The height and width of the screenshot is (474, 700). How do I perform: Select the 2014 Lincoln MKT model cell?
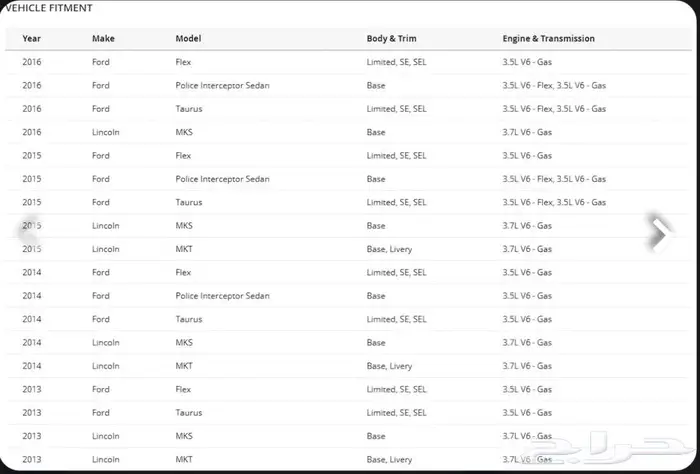(183, 366)
